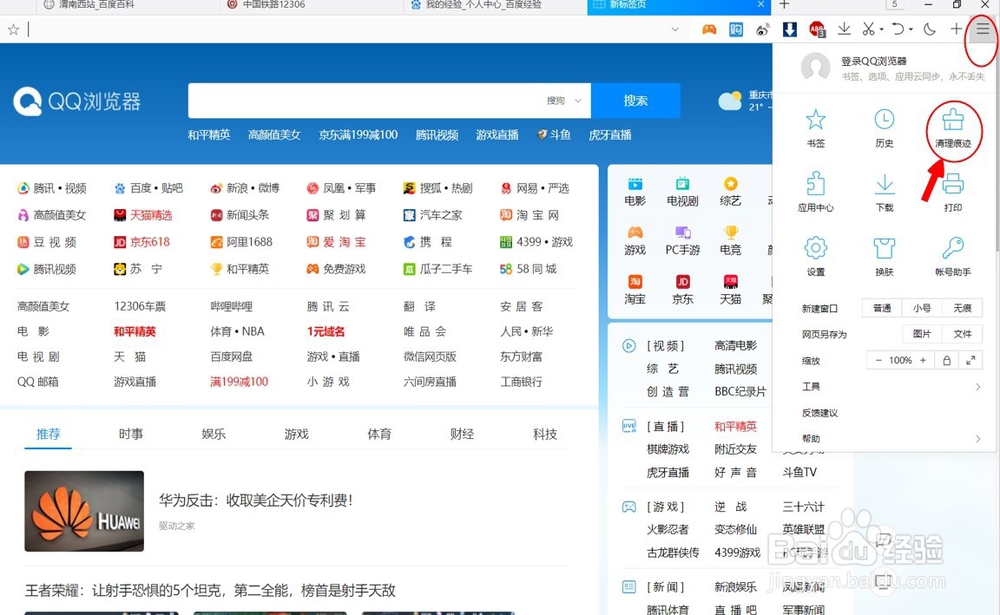Viewport: 1000px width, 615px height.
Task: Click Clear Traces (清理痕迹) icon
Action: pos(953,128)
